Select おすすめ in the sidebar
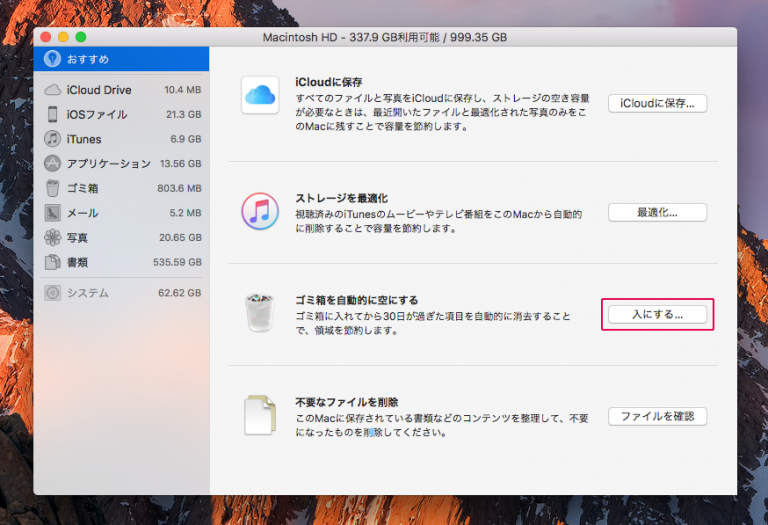Image resolution: width=768 pixels, height=525 pixels. (x=120, y=60)
